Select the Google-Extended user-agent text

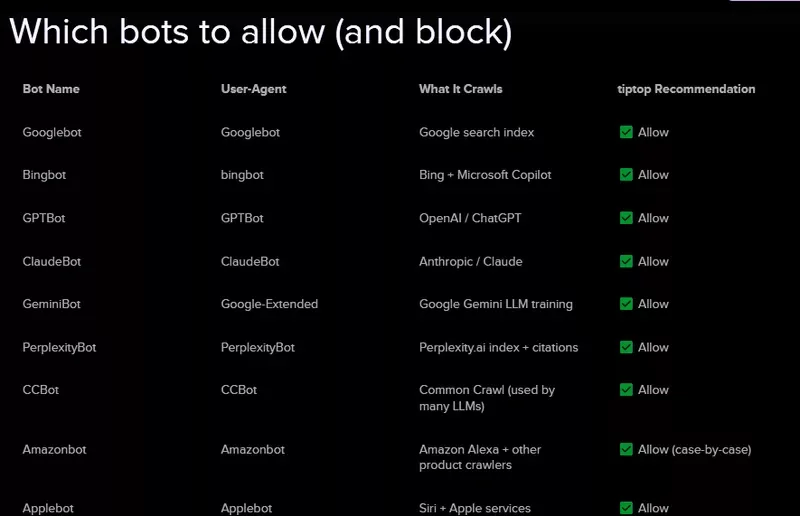click(269, 304)
